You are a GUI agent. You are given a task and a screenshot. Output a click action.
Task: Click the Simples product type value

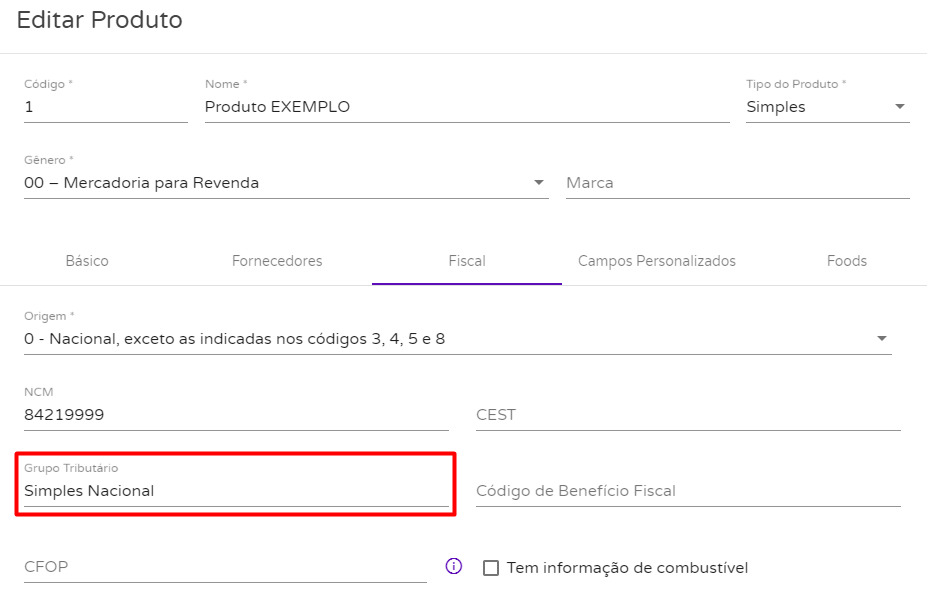(x=776, y=107)
